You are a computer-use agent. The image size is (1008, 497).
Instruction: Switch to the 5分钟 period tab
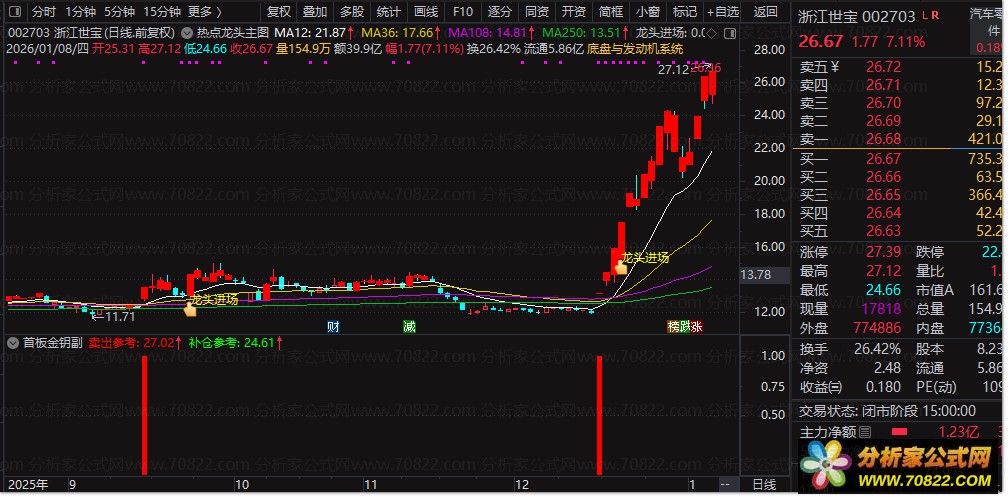[x=120, y=12]
